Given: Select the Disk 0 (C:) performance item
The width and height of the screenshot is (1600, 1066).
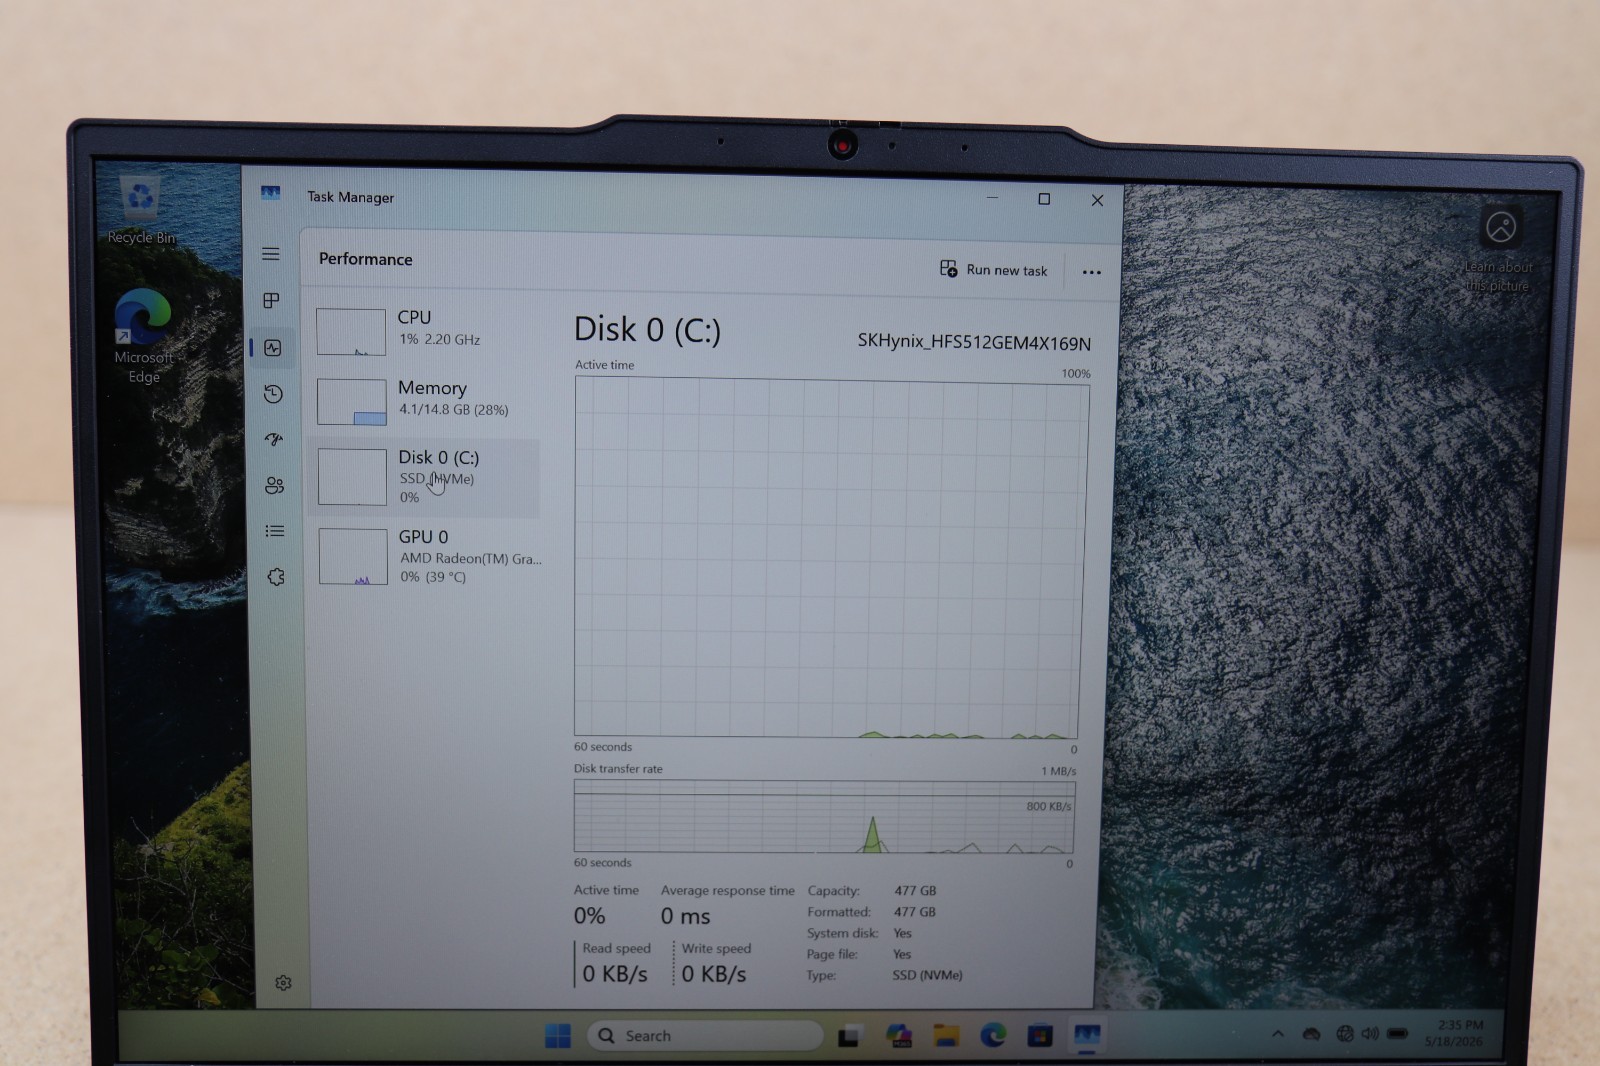Looking at the screenshot, I should click(x=426, y=477).
